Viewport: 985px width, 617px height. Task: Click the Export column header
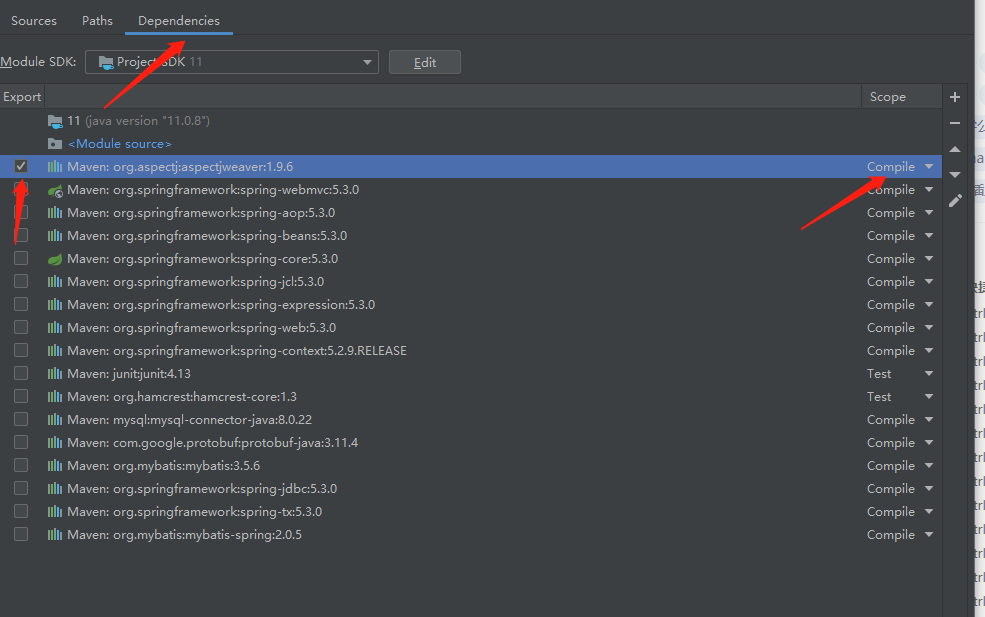[x=22, y=96]
